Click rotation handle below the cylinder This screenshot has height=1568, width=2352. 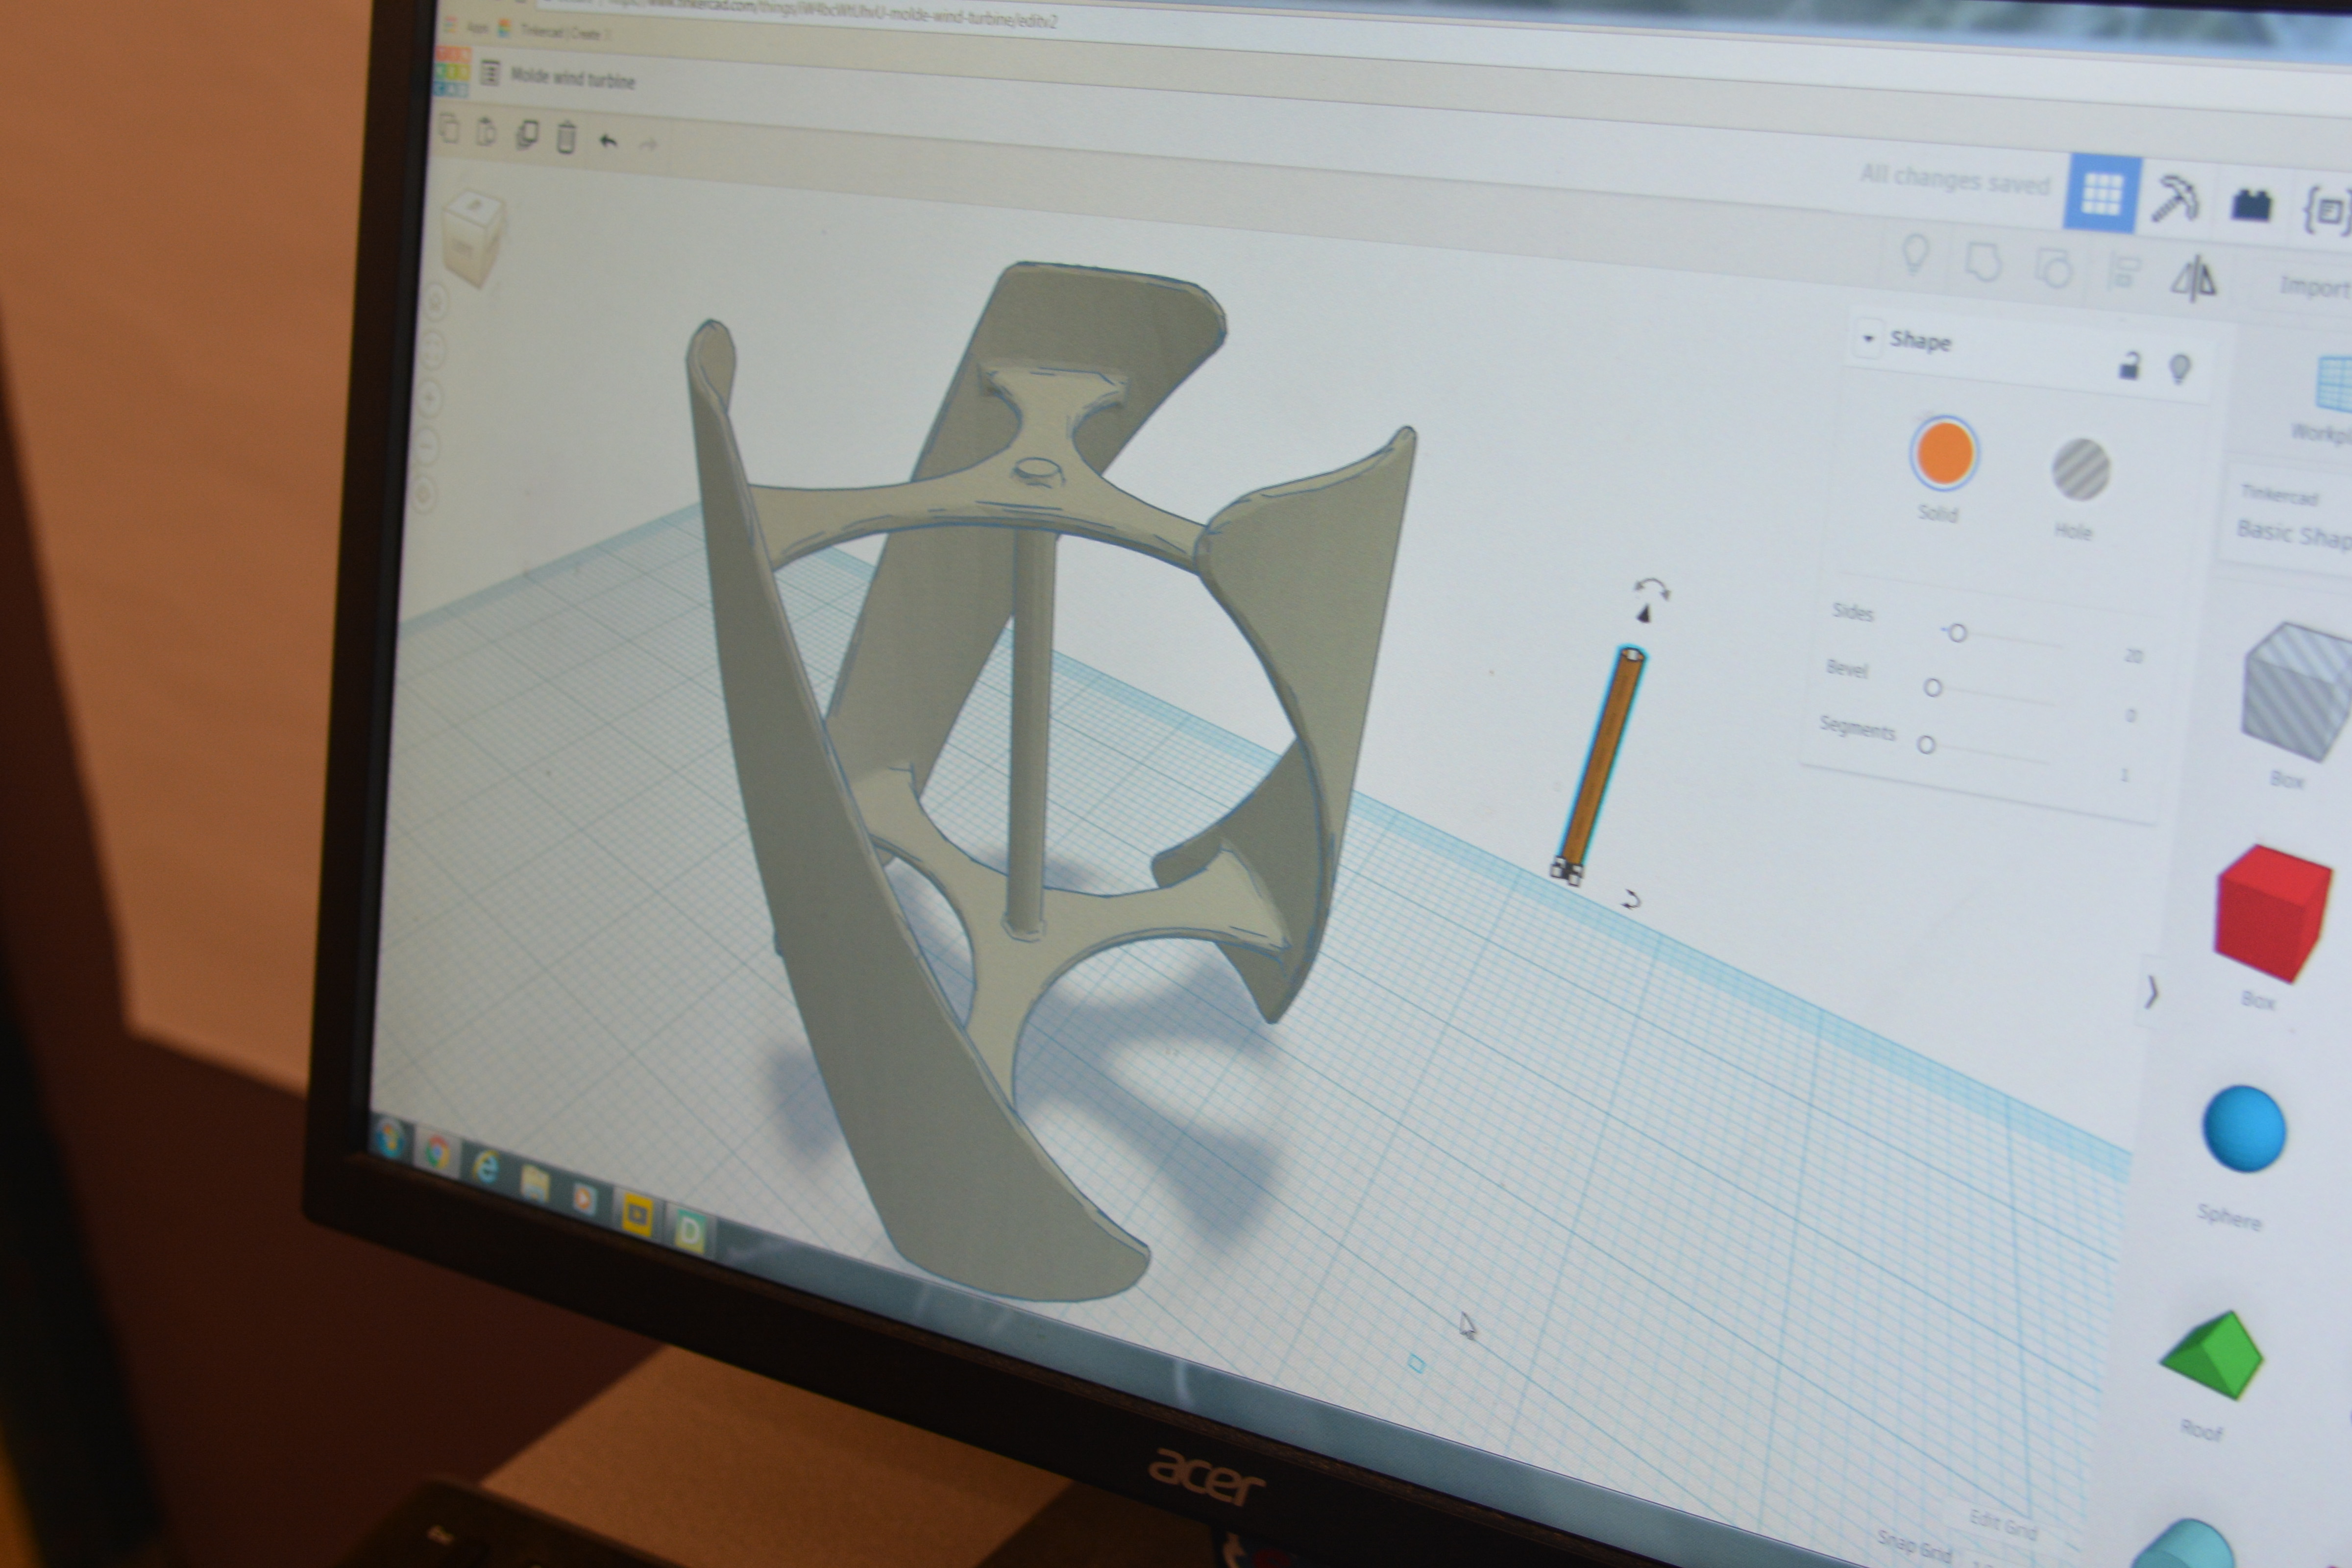click(1630, 900)
